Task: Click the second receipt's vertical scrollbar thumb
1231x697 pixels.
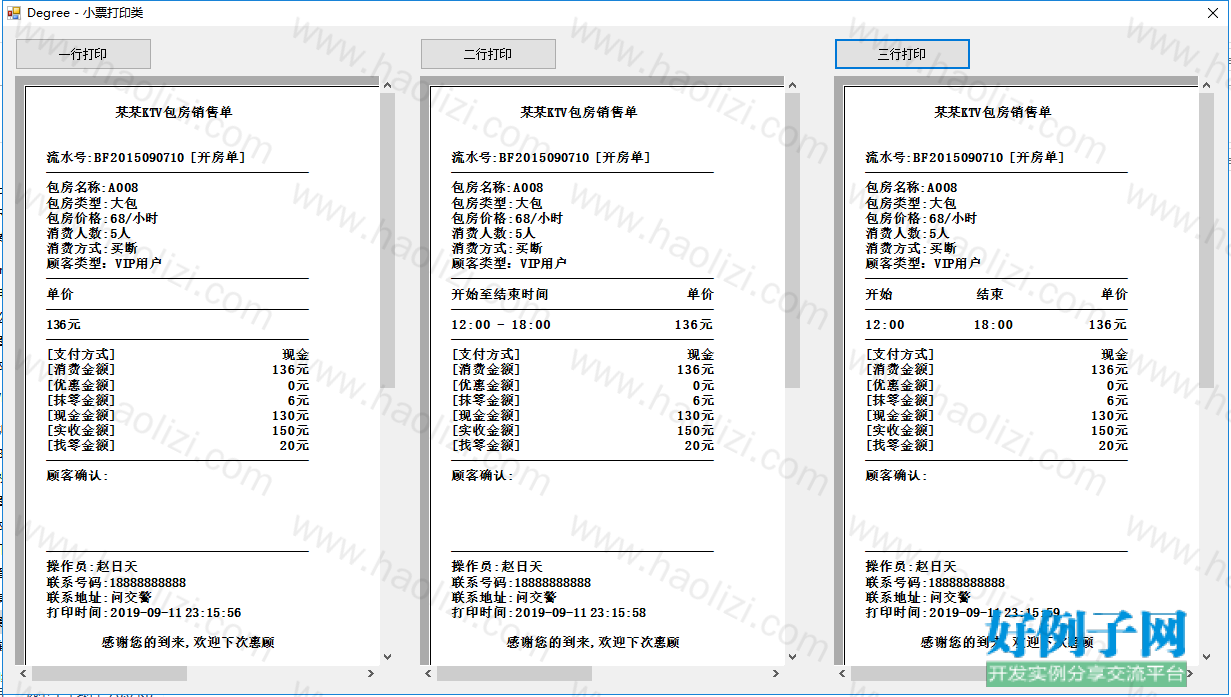Action: (x=792, y=240)
